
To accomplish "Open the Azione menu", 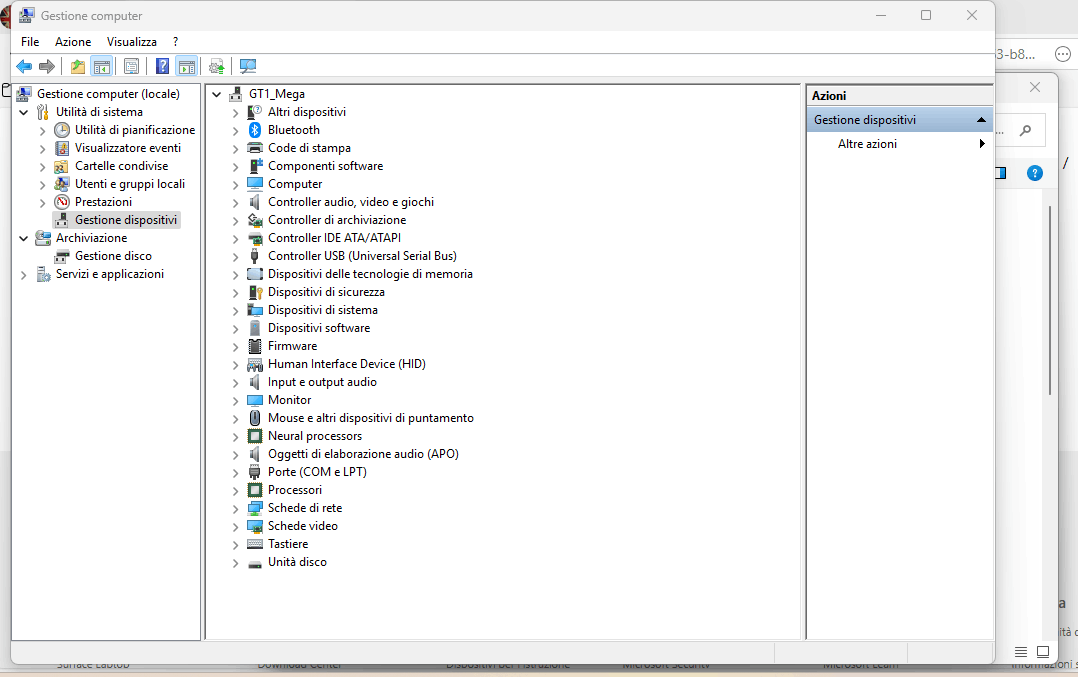I will 73,42.
